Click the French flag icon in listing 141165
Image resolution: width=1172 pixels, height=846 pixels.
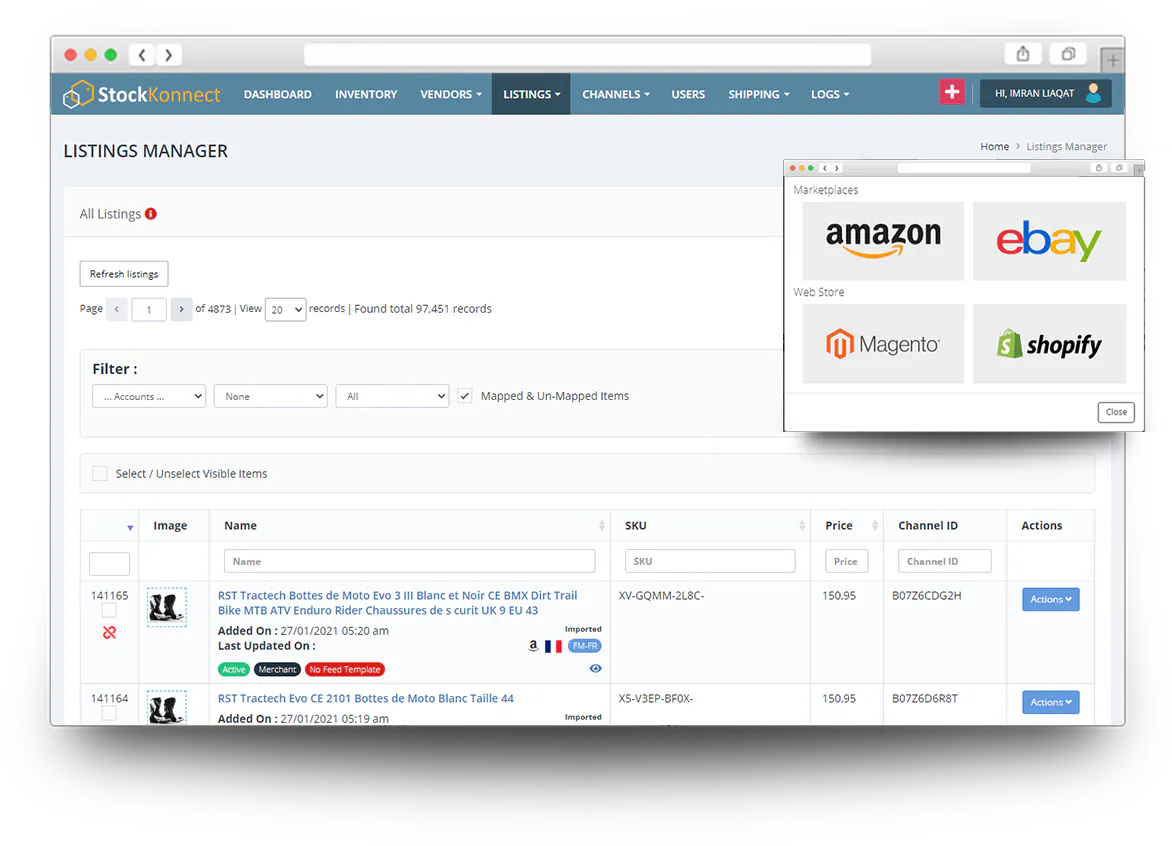553,646
